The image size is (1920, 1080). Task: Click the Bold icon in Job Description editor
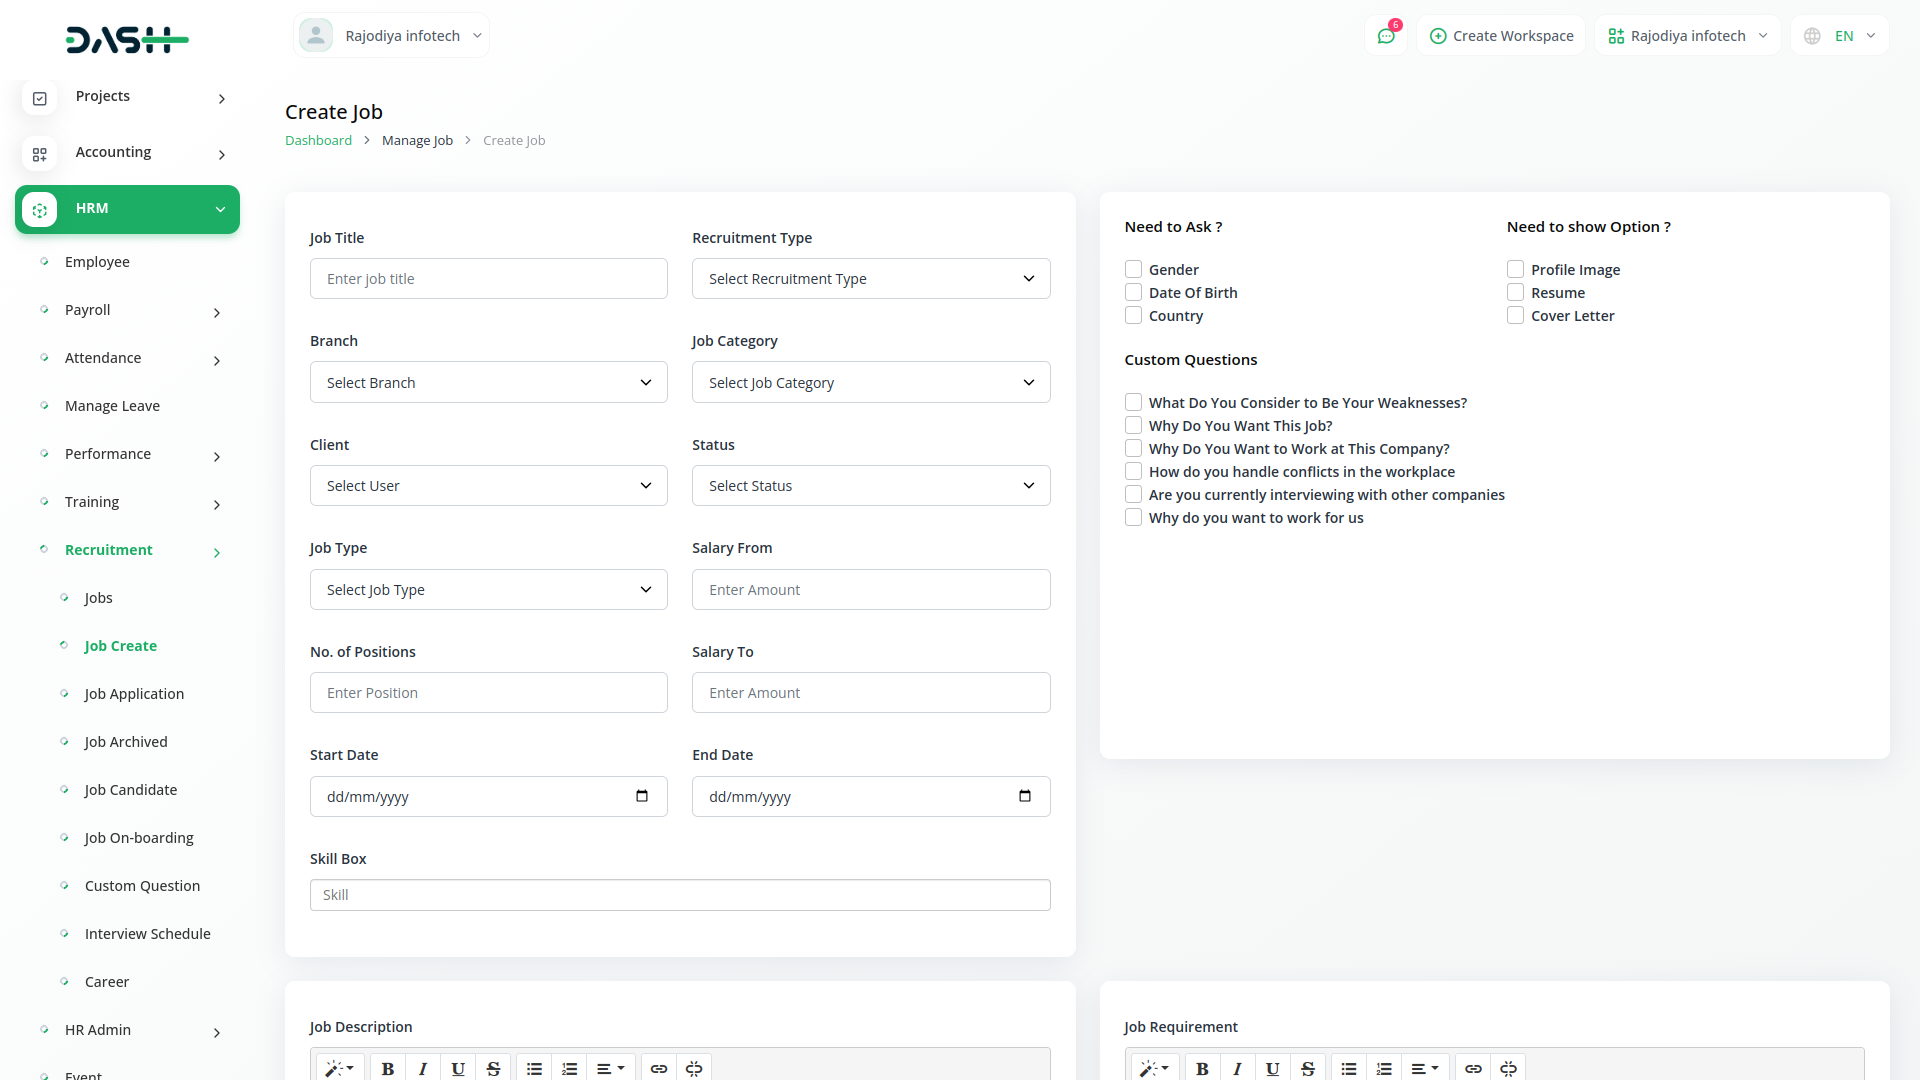[388, 1068]
